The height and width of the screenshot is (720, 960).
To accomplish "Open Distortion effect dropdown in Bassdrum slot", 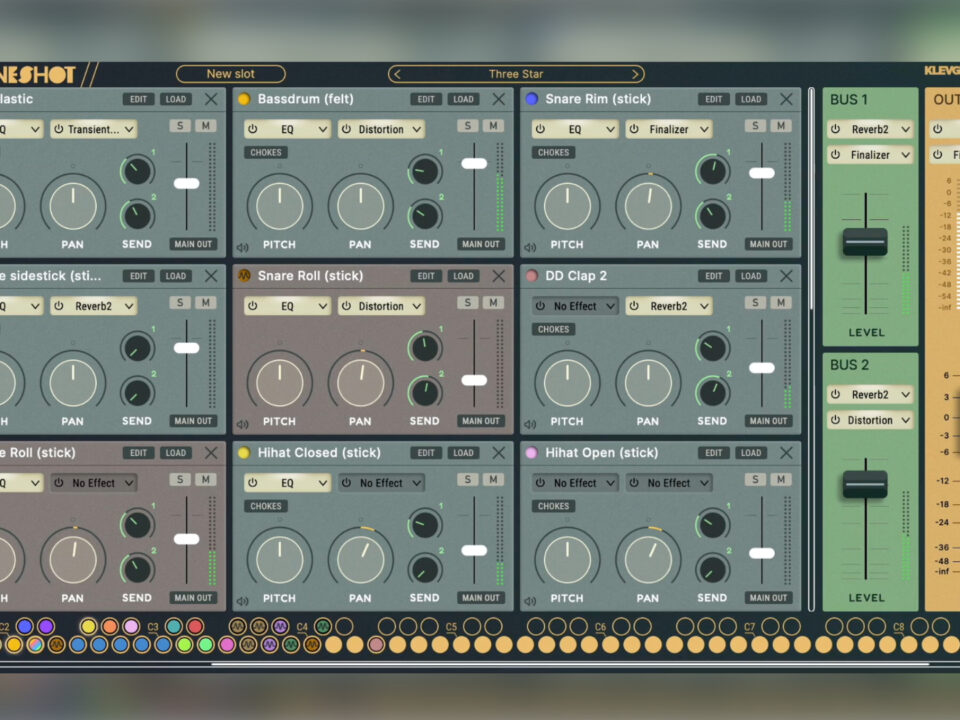I will point(381,130).
